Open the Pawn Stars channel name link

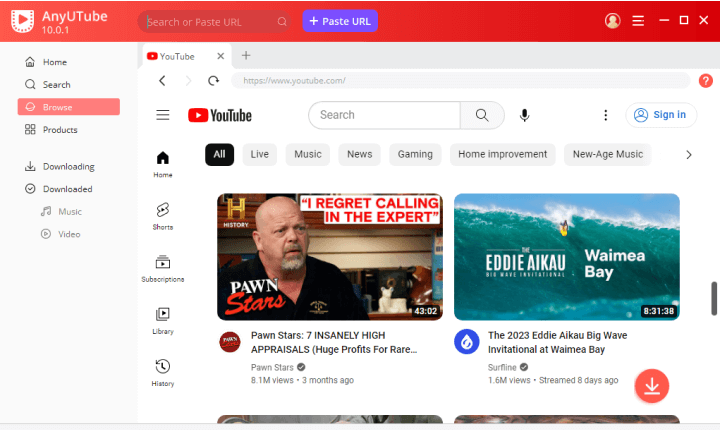click(x=272, y=368)
